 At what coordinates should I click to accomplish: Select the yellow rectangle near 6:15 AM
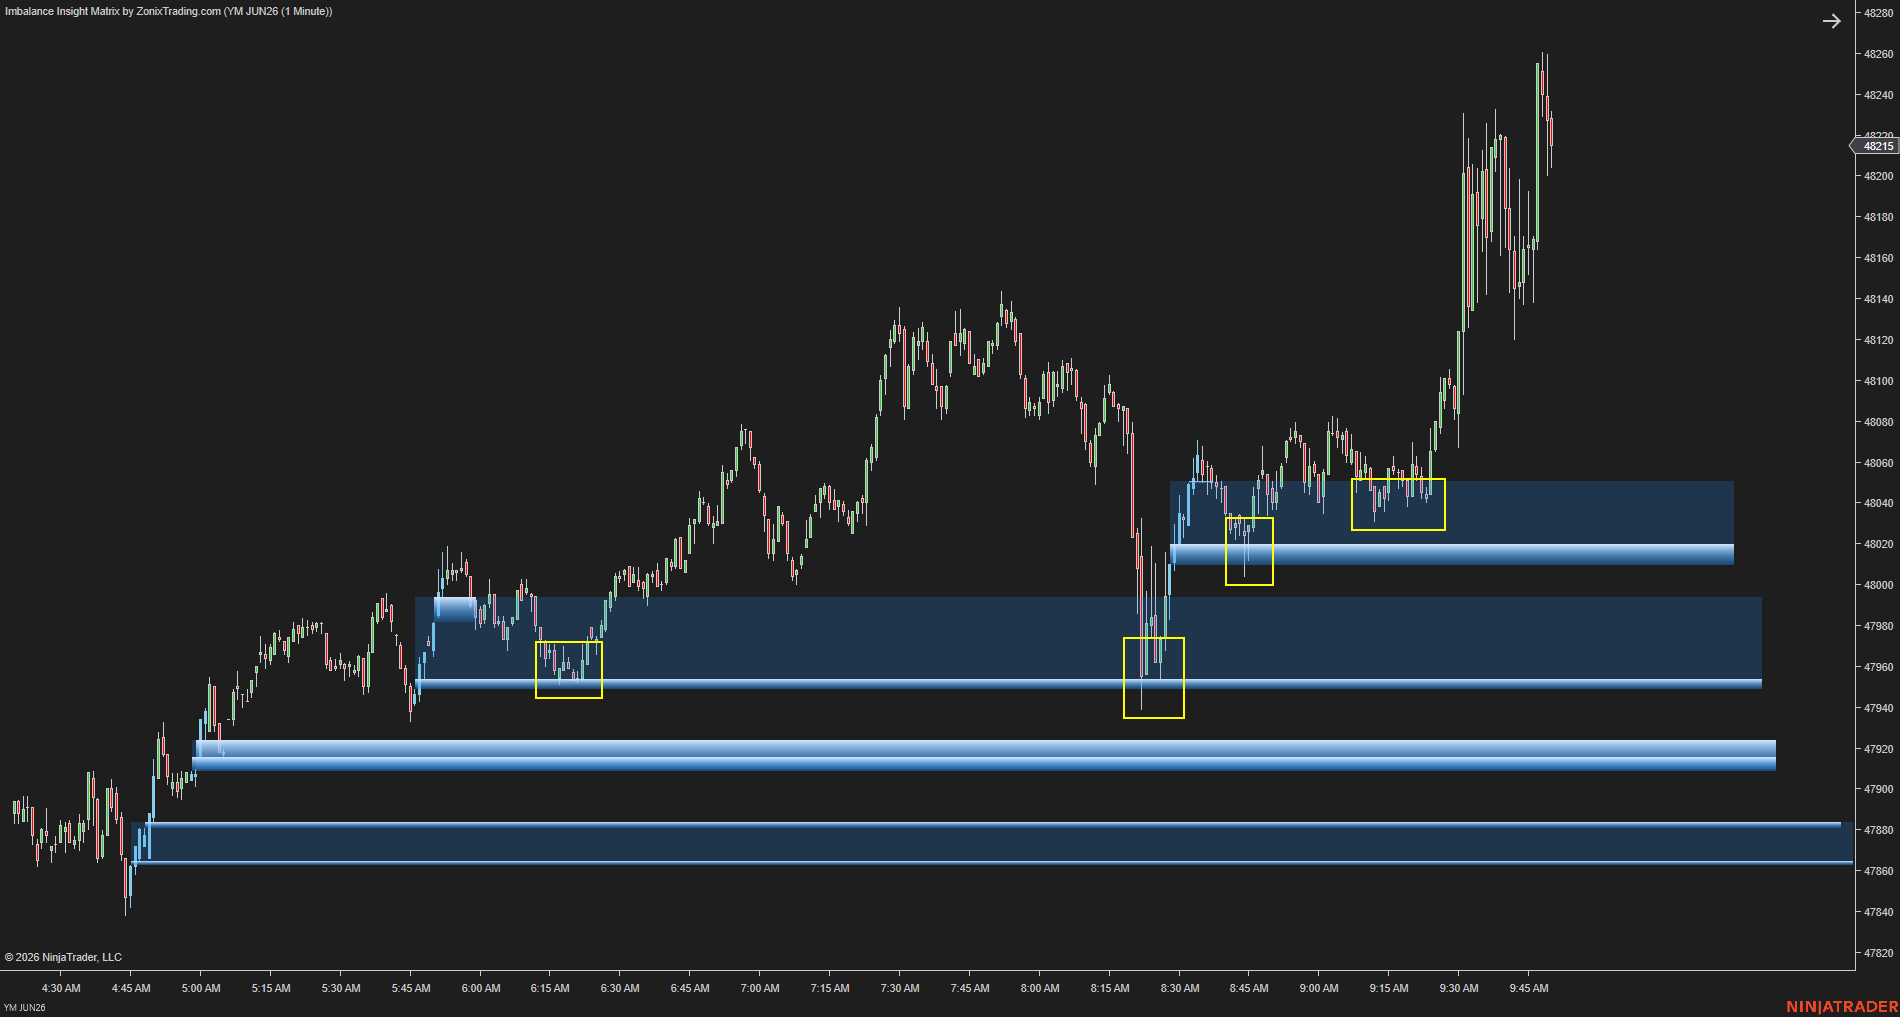(x=569, y=670)
